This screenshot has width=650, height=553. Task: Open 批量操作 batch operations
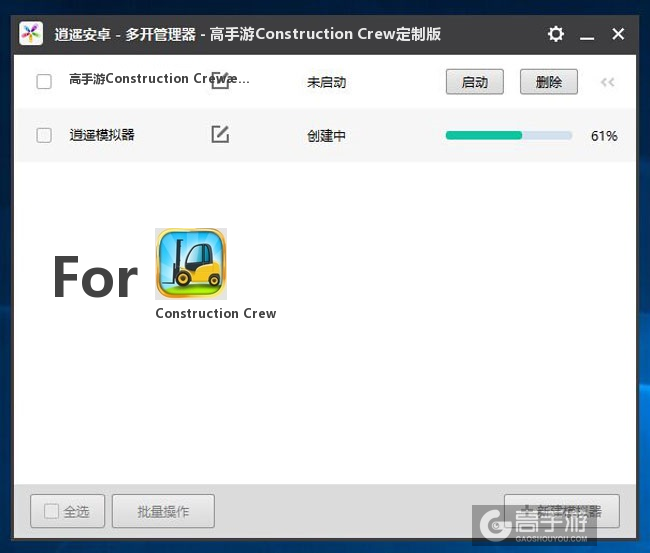coord(163,511)
